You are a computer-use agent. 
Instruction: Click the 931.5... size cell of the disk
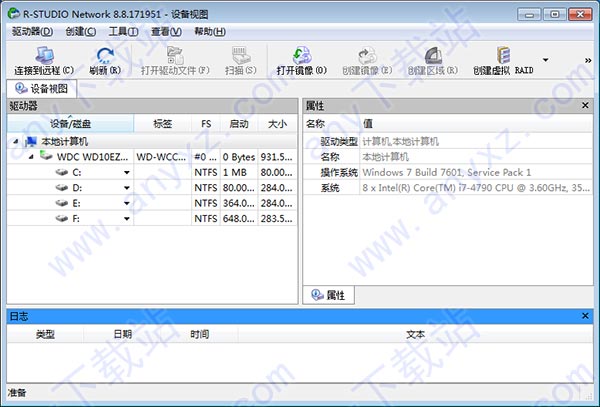click(277, 157)
